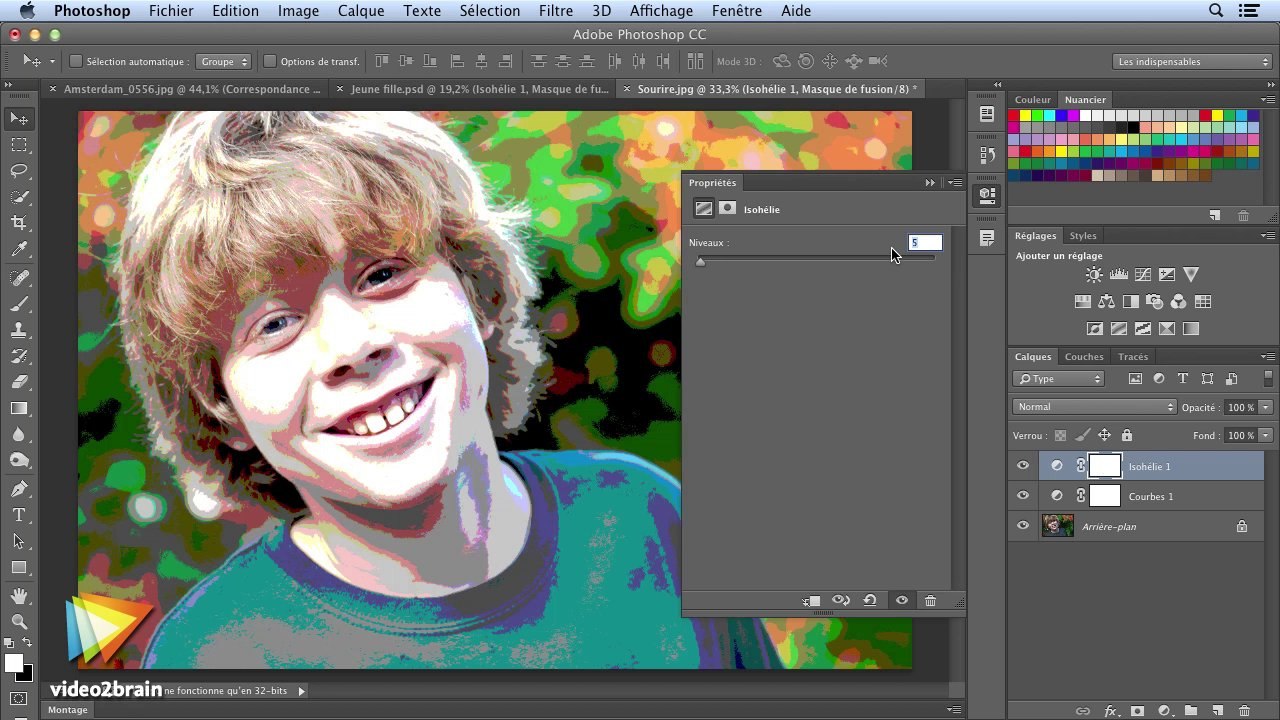Click the foreground color swatch
1280x720 pixels.
[x=13, y=663]
